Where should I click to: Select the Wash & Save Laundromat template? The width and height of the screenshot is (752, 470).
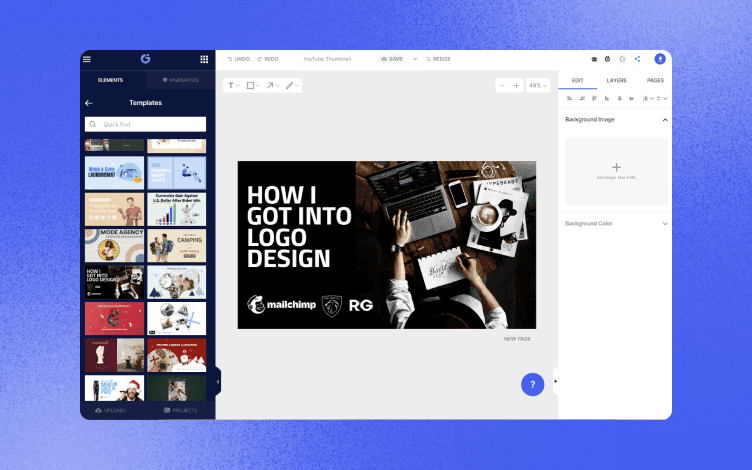coord(114,173)
